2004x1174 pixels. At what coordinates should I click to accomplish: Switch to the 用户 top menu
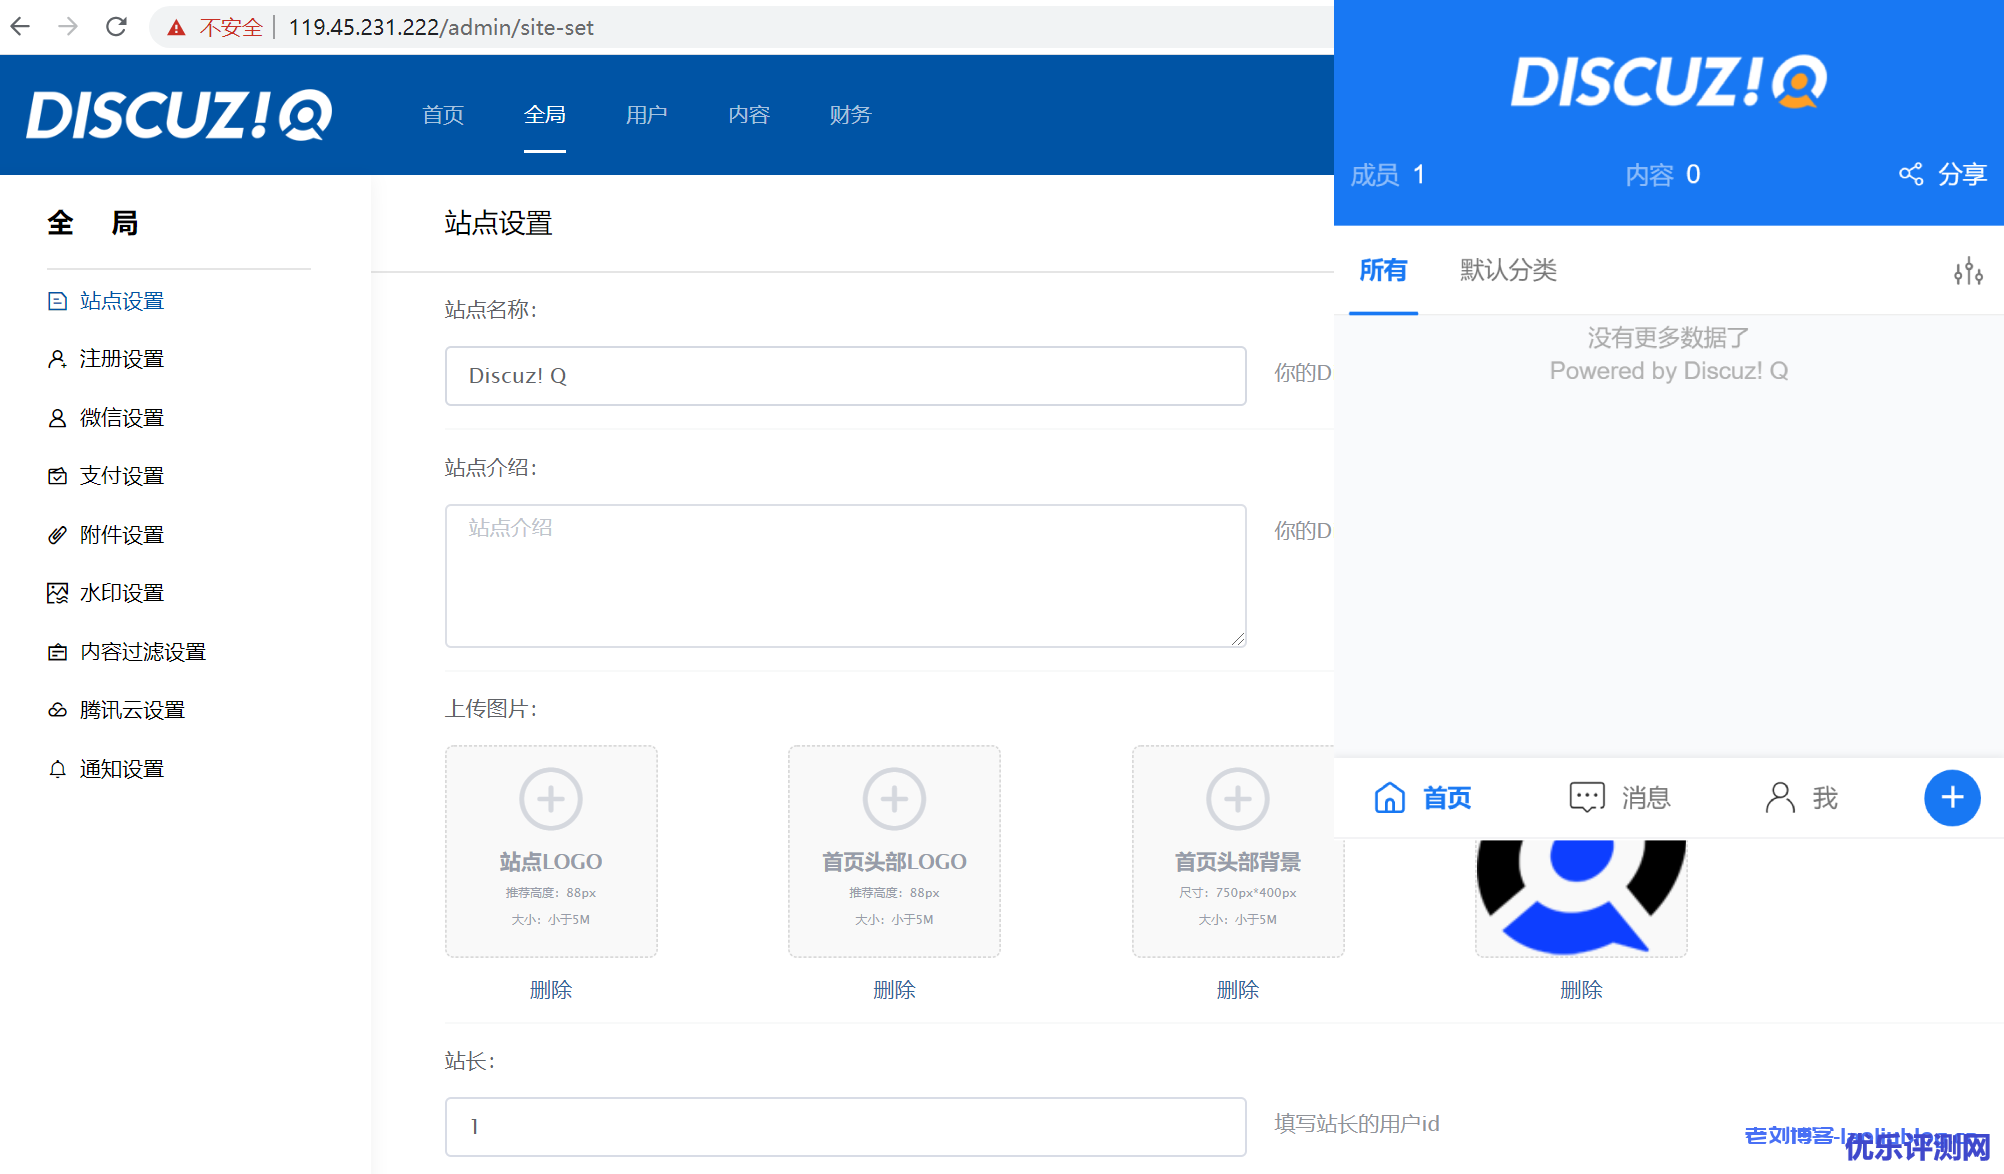pos(646,115)
